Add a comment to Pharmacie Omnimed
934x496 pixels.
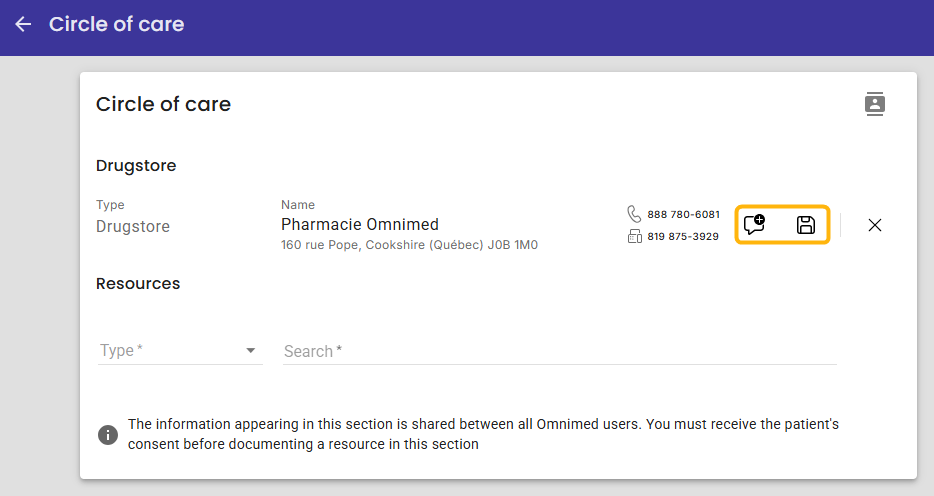pyautogui.click(x=755, y=224)
